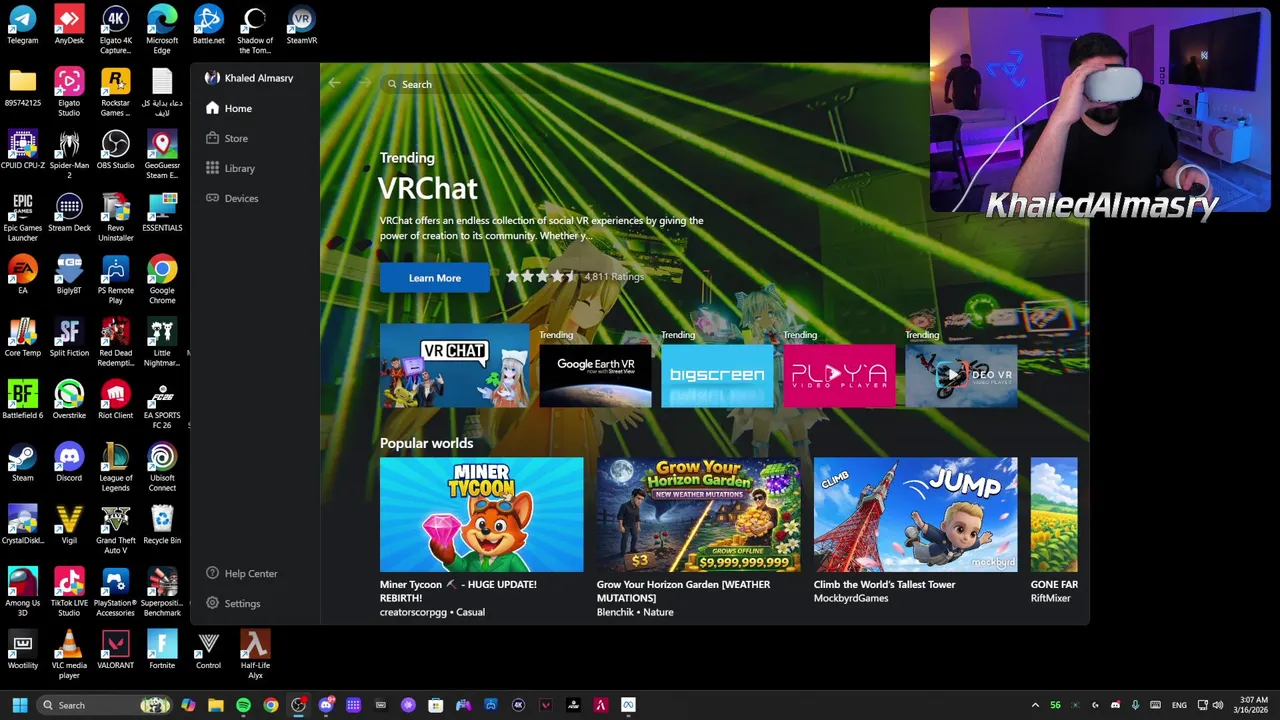Screen dimensions: 1280x720
Task: Open File Explorer from the taskbar
Action: click(216, 705)
